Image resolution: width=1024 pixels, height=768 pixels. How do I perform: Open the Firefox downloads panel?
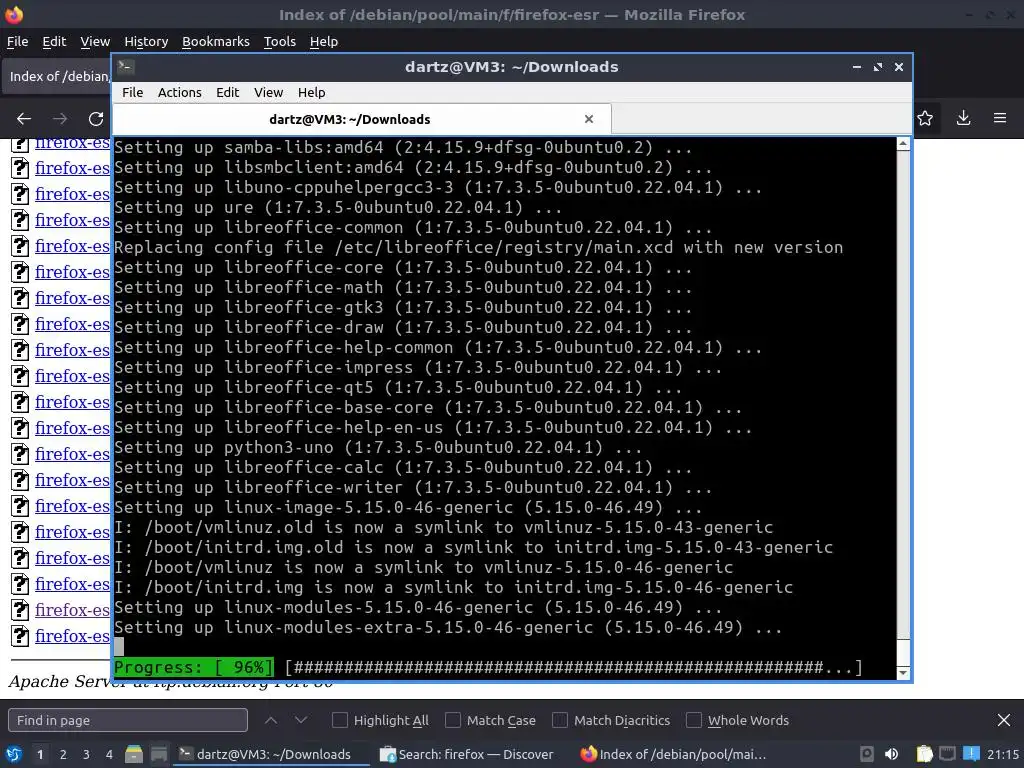pos(963,118)
